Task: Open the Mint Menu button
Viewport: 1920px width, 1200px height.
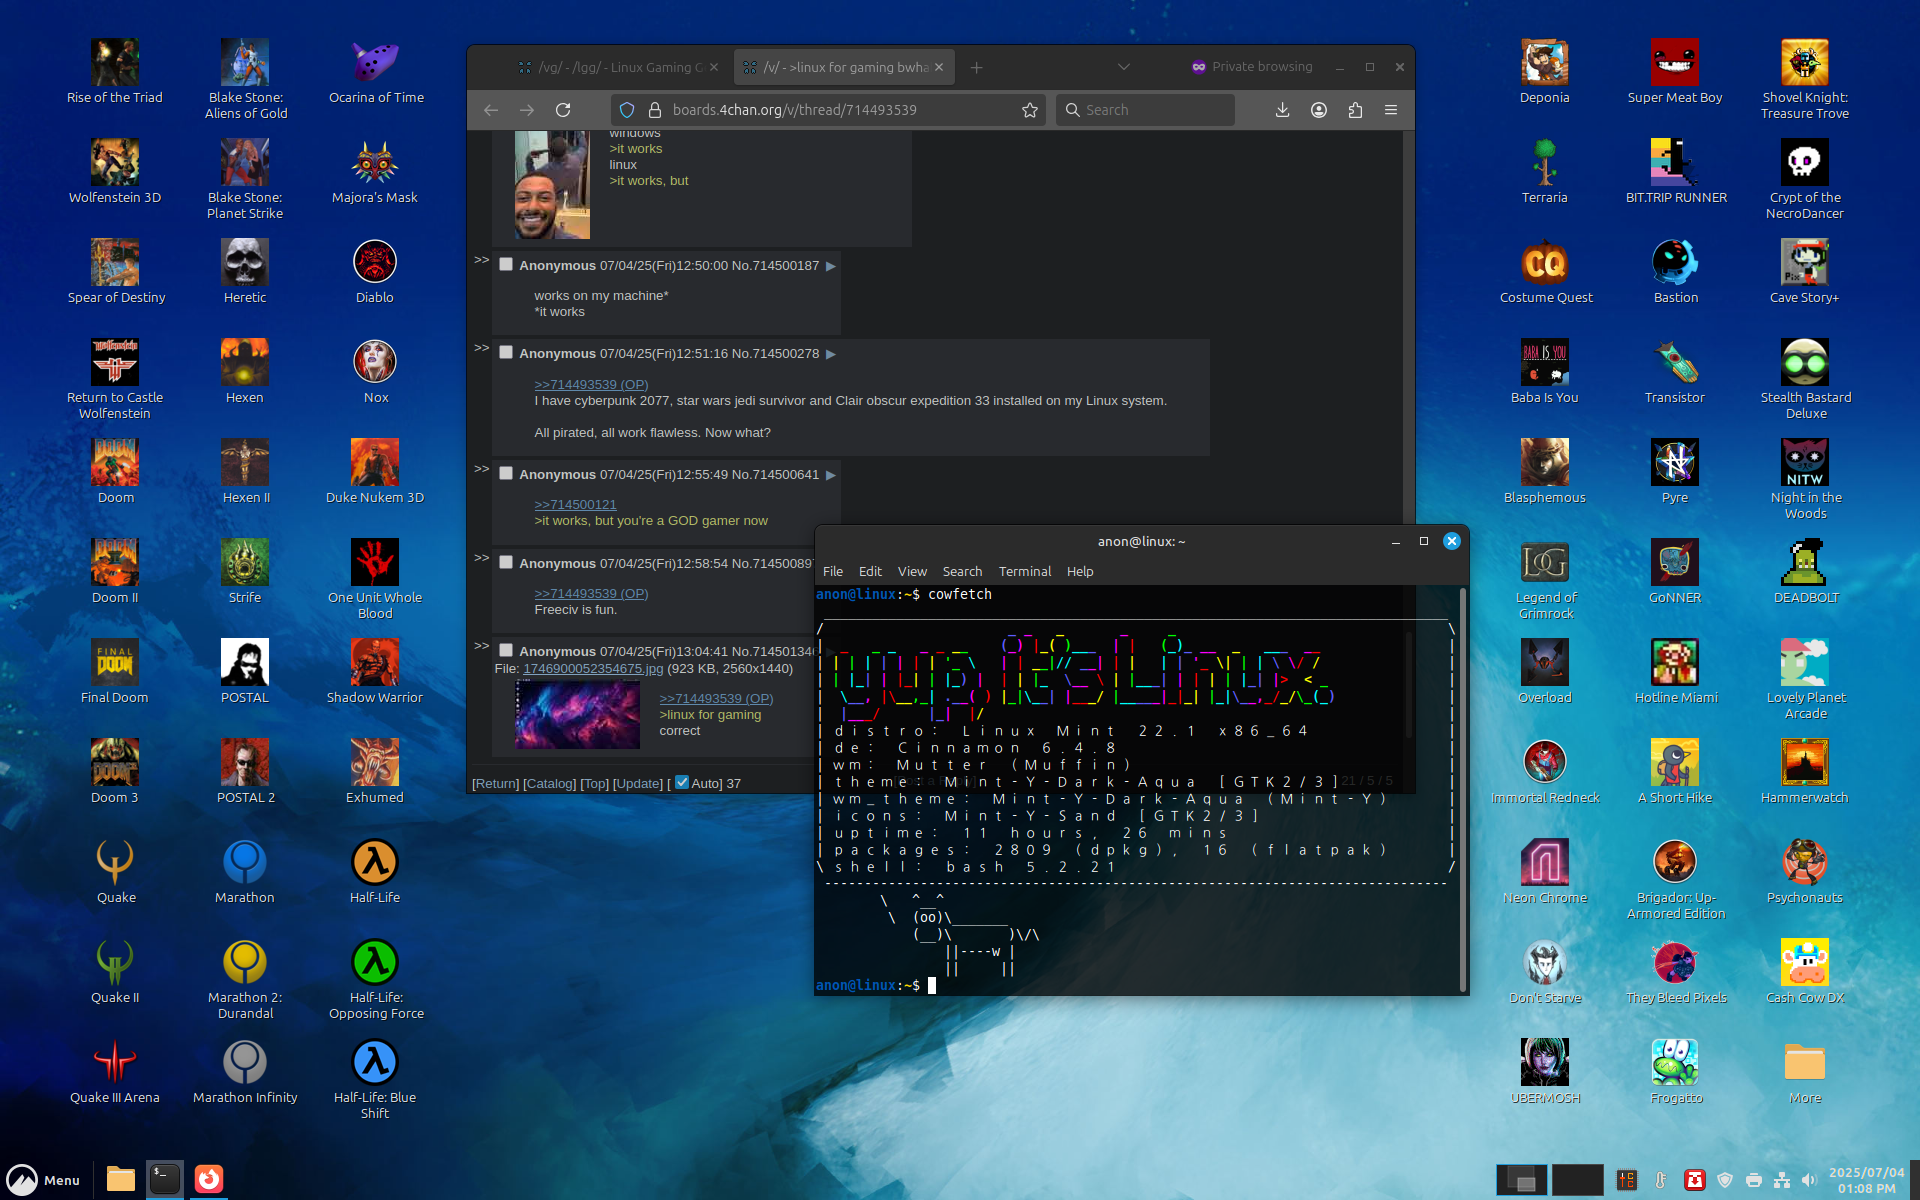Action: 44,1180
